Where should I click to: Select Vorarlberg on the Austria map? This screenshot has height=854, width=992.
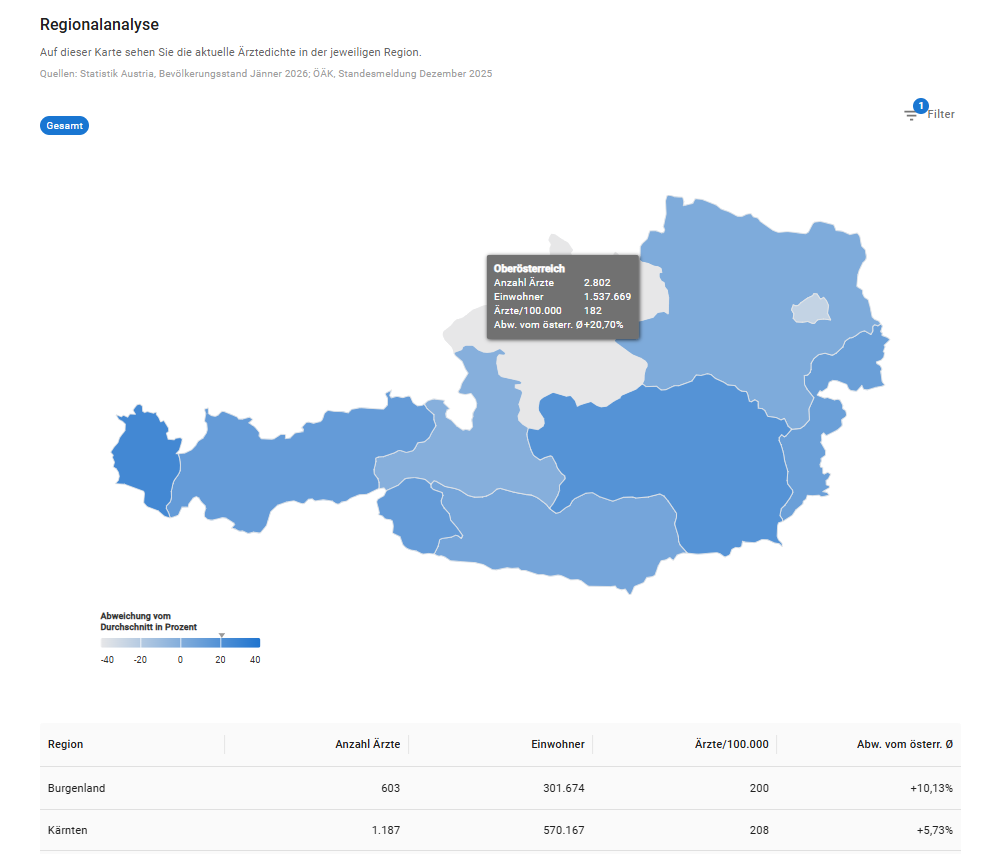click(144, 459)
